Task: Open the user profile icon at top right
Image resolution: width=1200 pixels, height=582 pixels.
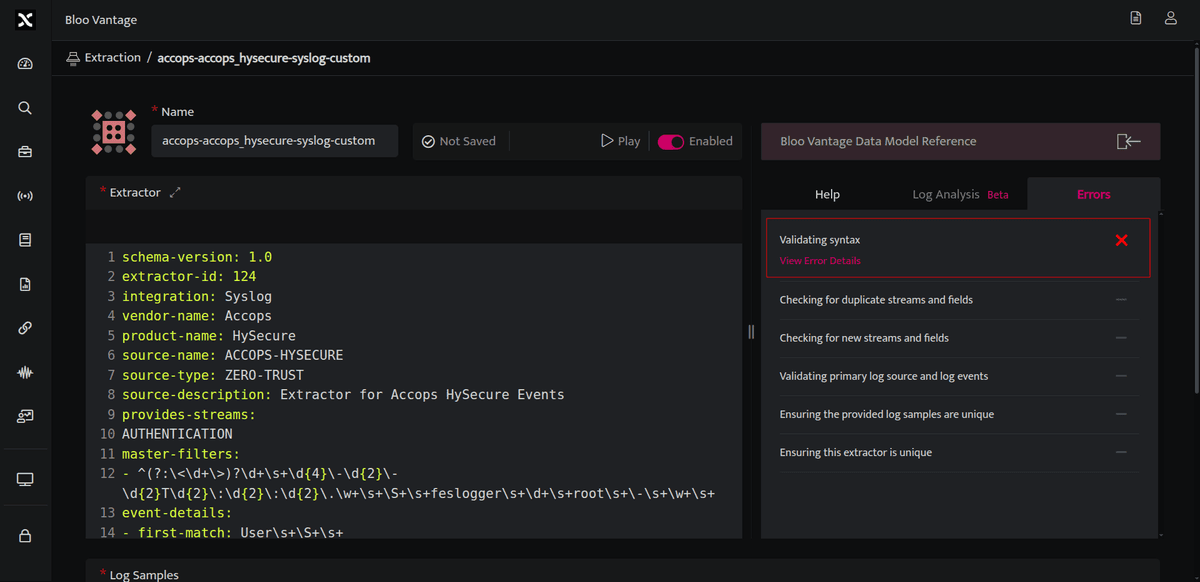Action: tap(1170, 18)
